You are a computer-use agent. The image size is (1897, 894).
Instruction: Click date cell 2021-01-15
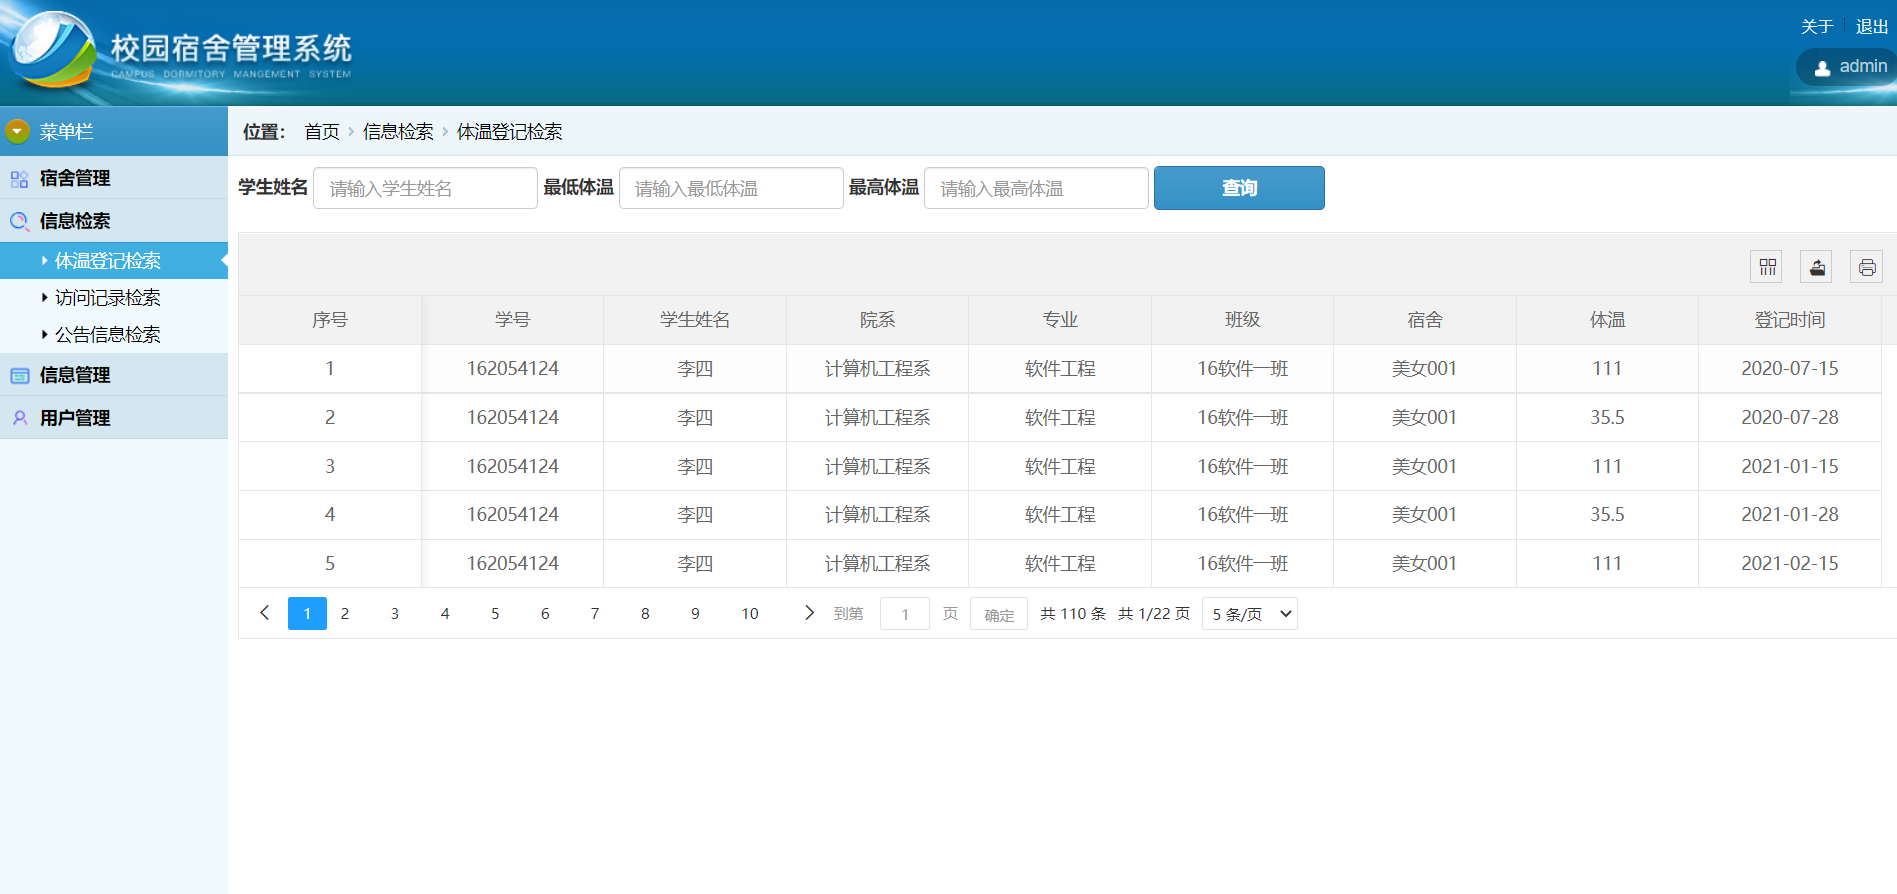pyautogui.click(x=1790, y=466)
